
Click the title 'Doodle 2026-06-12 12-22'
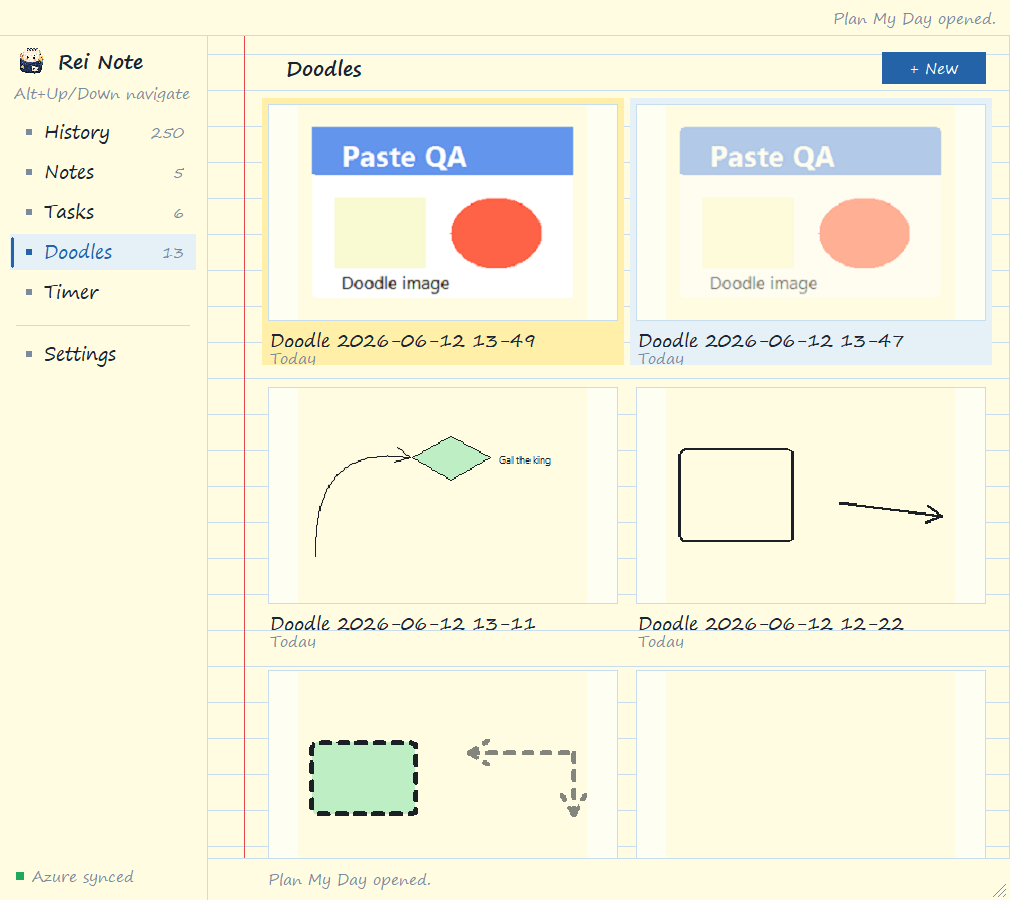pyautogui.click(x=770, y=623)
